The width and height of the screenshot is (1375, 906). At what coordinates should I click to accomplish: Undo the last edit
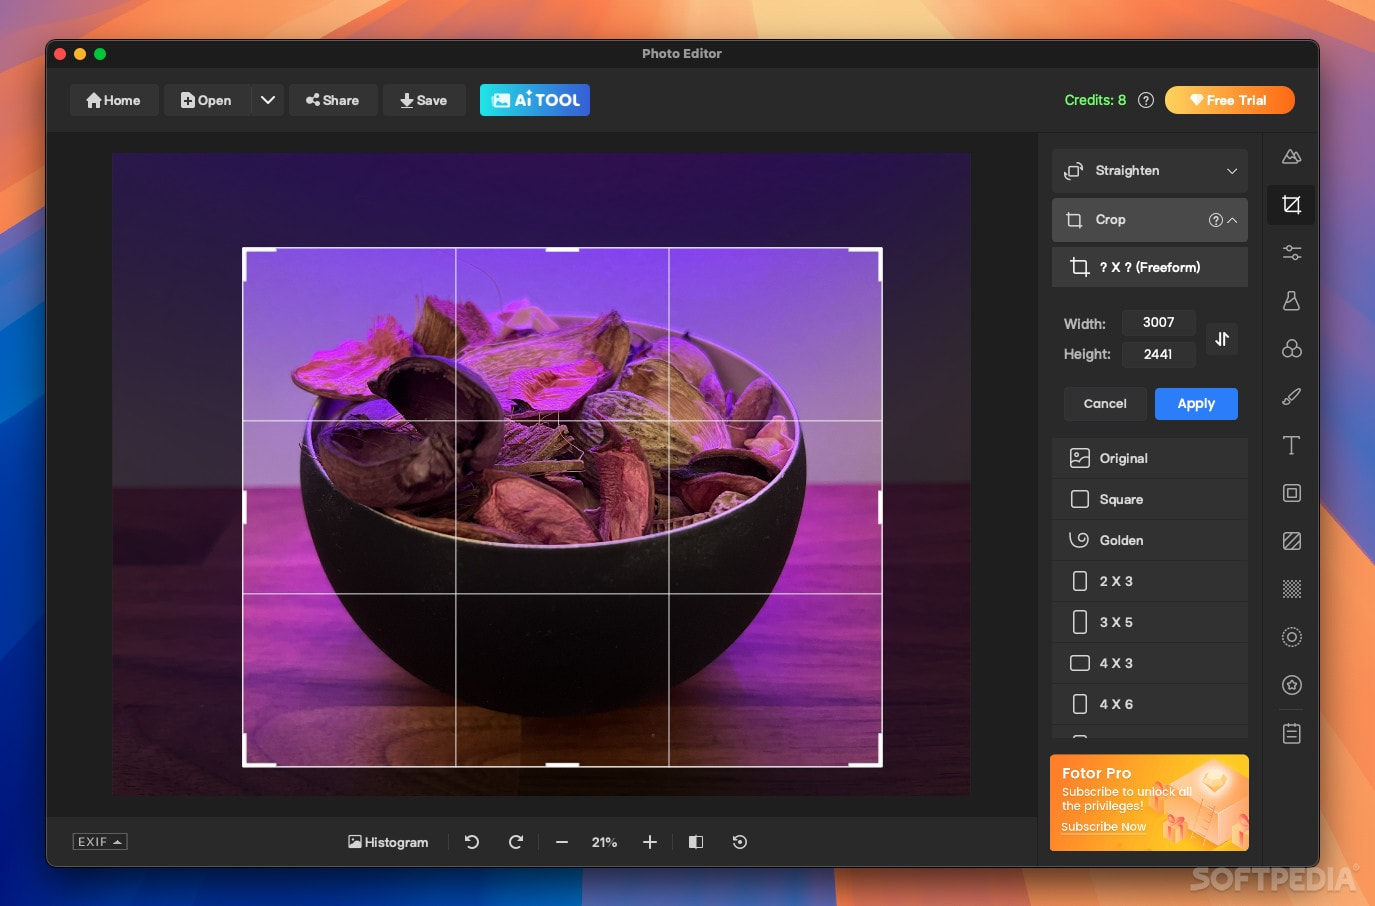[x=471, y=842]
